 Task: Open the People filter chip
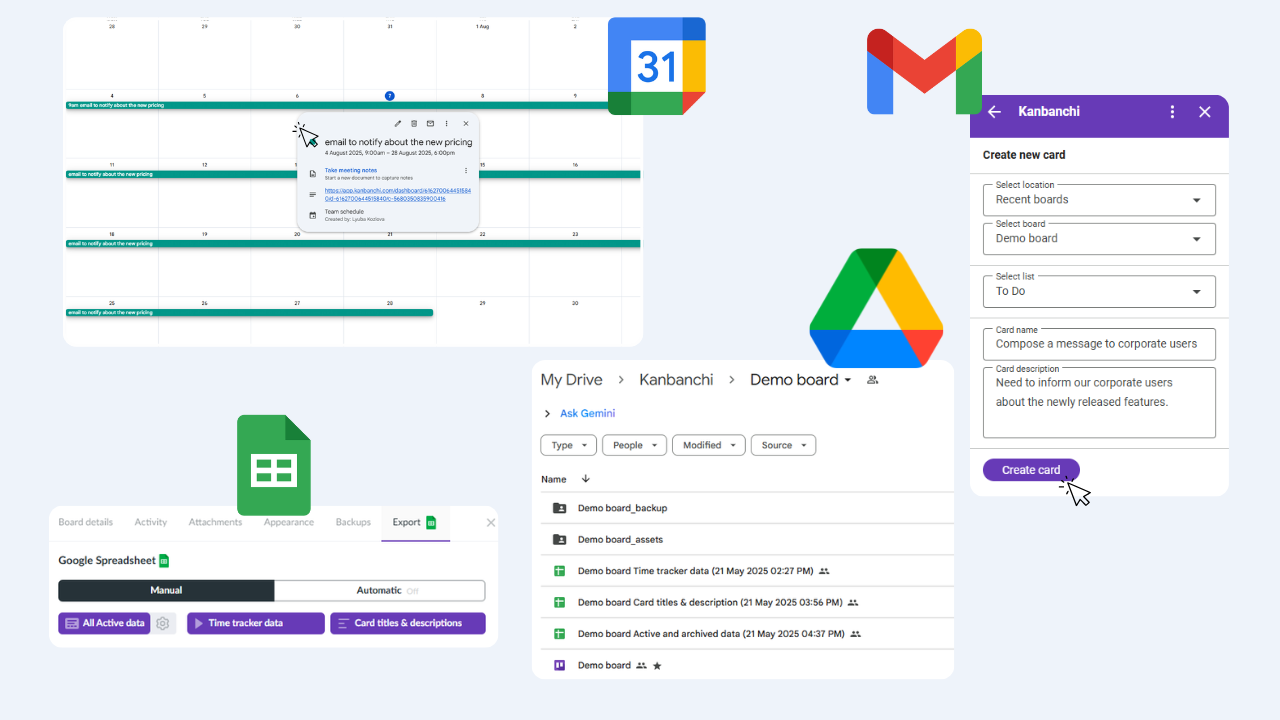coord(634,445)
